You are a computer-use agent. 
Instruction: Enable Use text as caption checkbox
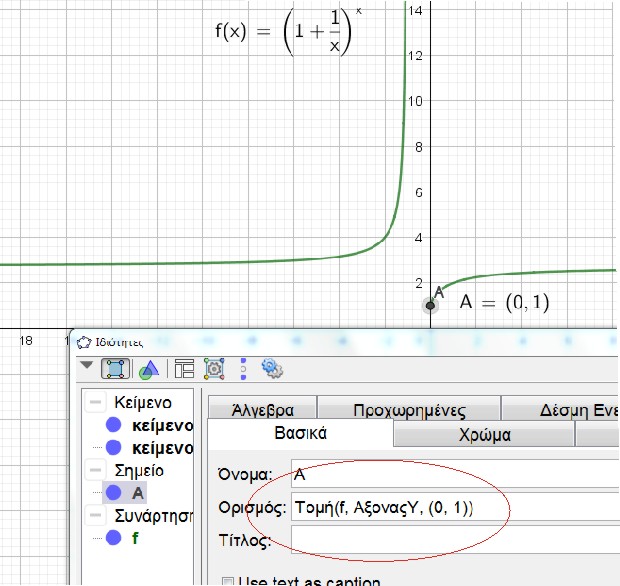(227, 581)
